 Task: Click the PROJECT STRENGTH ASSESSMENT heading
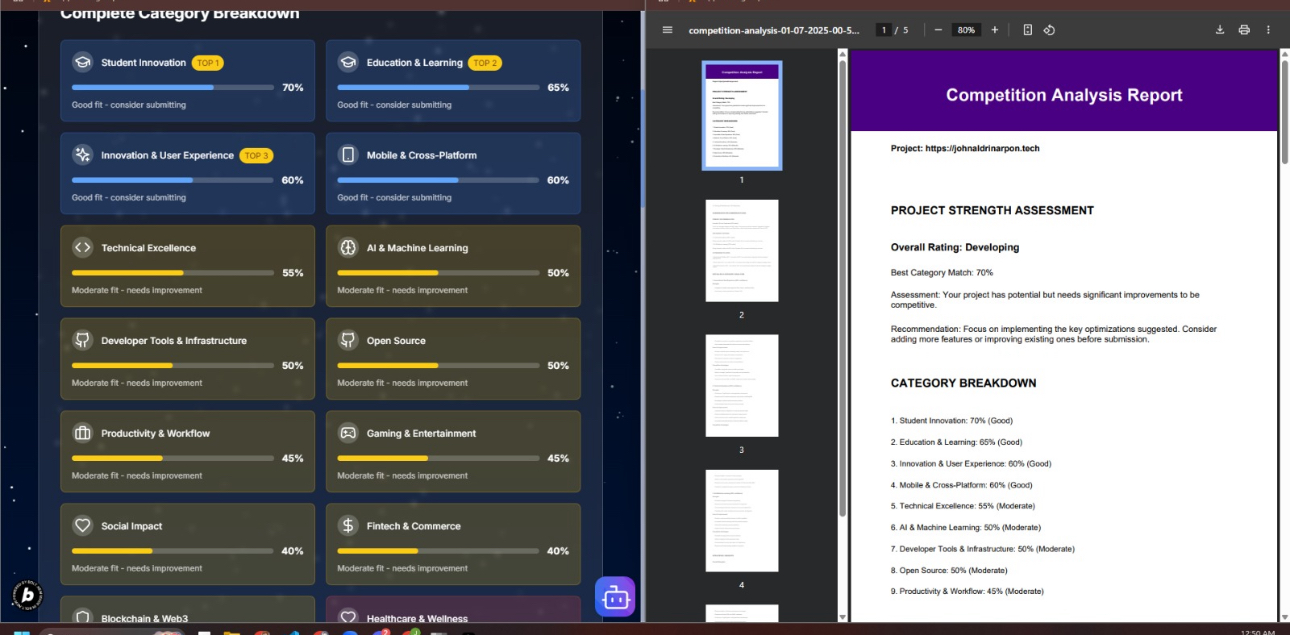992,211
